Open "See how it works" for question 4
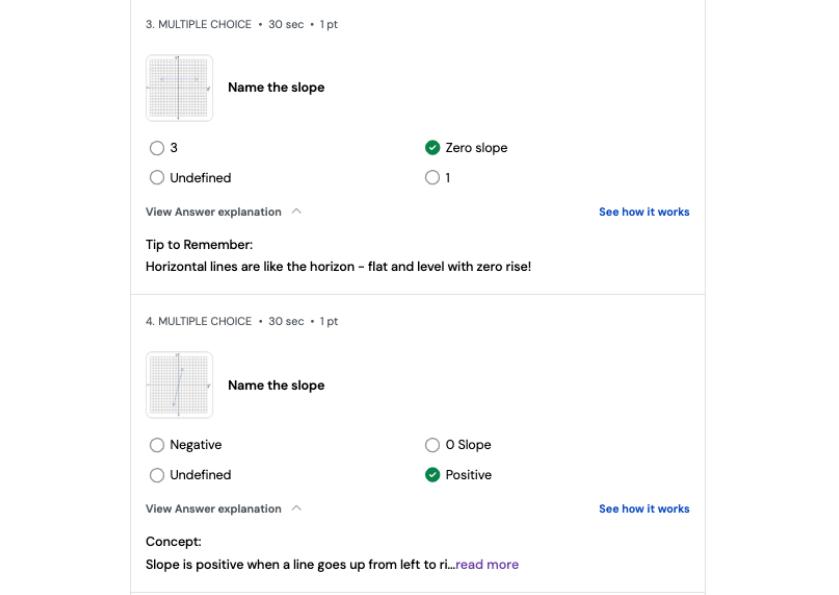The image size is (839, 595). [643, 509]
